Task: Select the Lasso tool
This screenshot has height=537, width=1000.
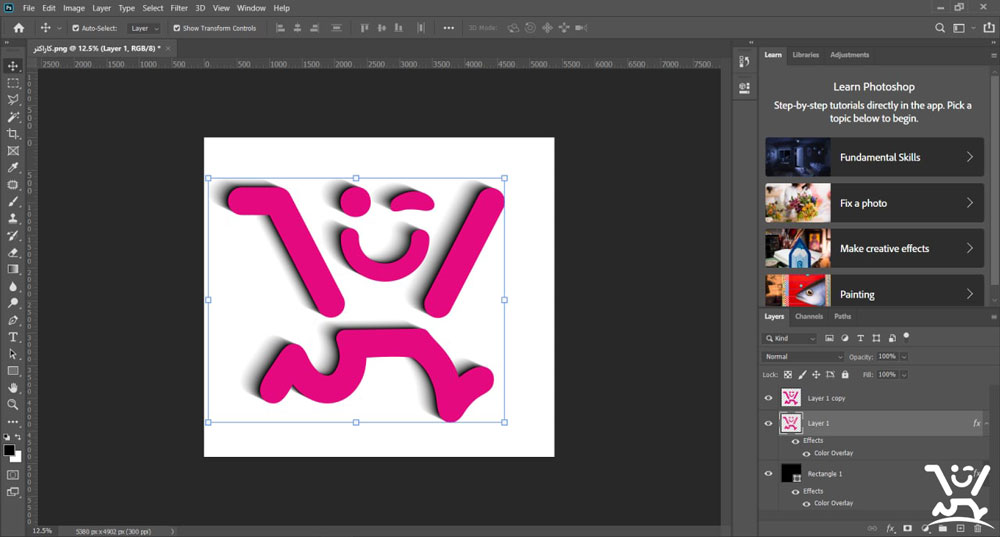Action: point(13,99)
